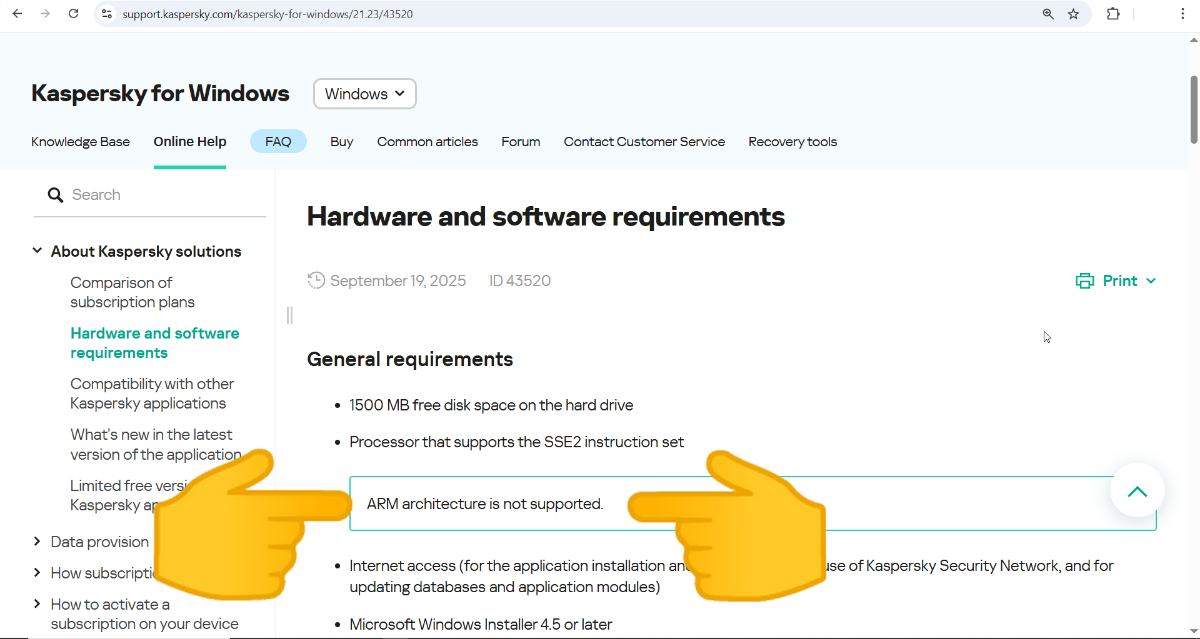This screenshot has width=1200, height=639.
Task: Click the scroll-to-top arrow button
Action: tap(1137, 490)
